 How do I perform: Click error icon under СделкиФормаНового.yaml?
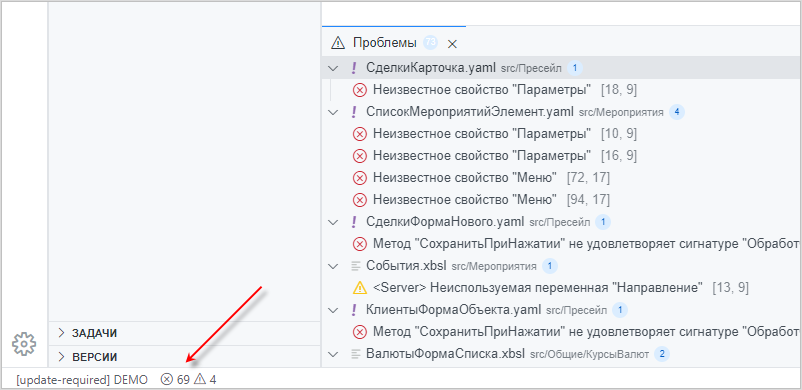click(360, 244)
